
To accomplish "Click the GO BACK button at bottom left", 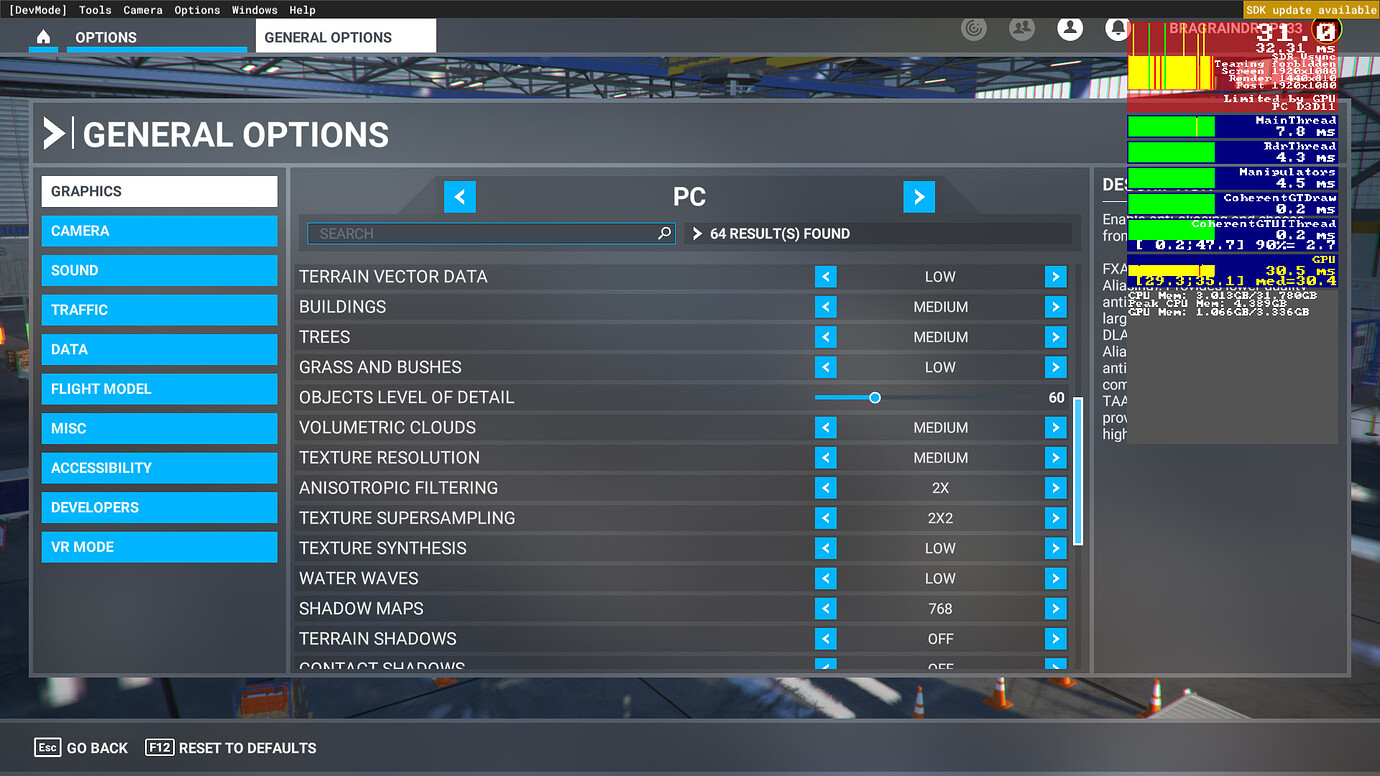I will [x=80, y=747].
